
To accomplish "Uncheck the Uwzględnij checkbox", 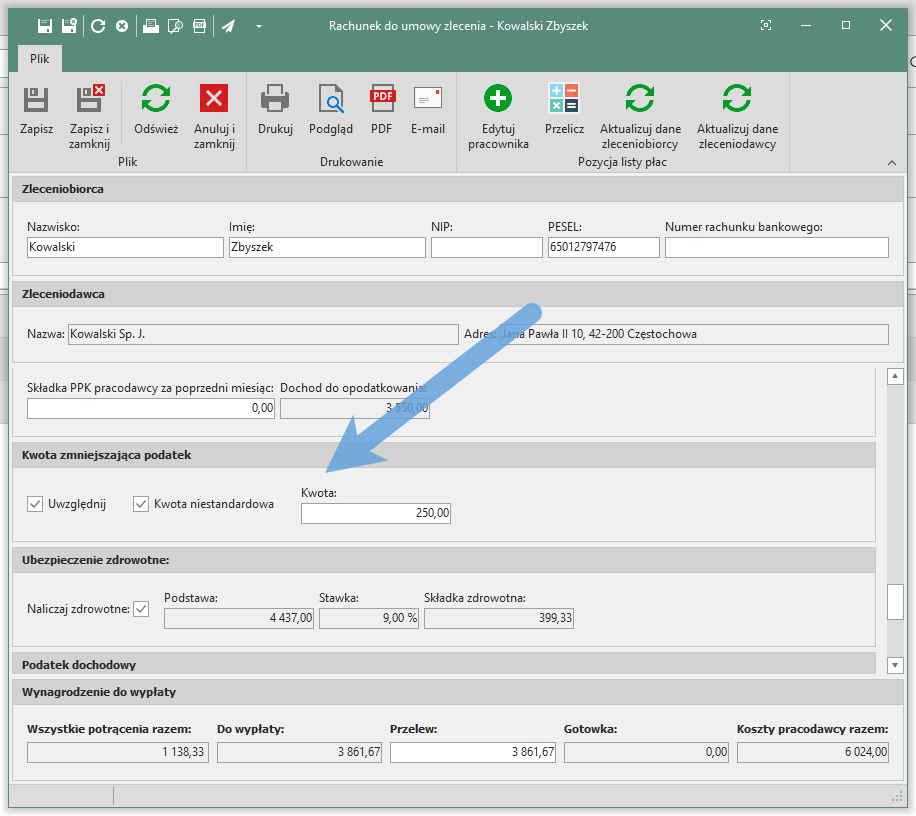I will tap(35, 504).
